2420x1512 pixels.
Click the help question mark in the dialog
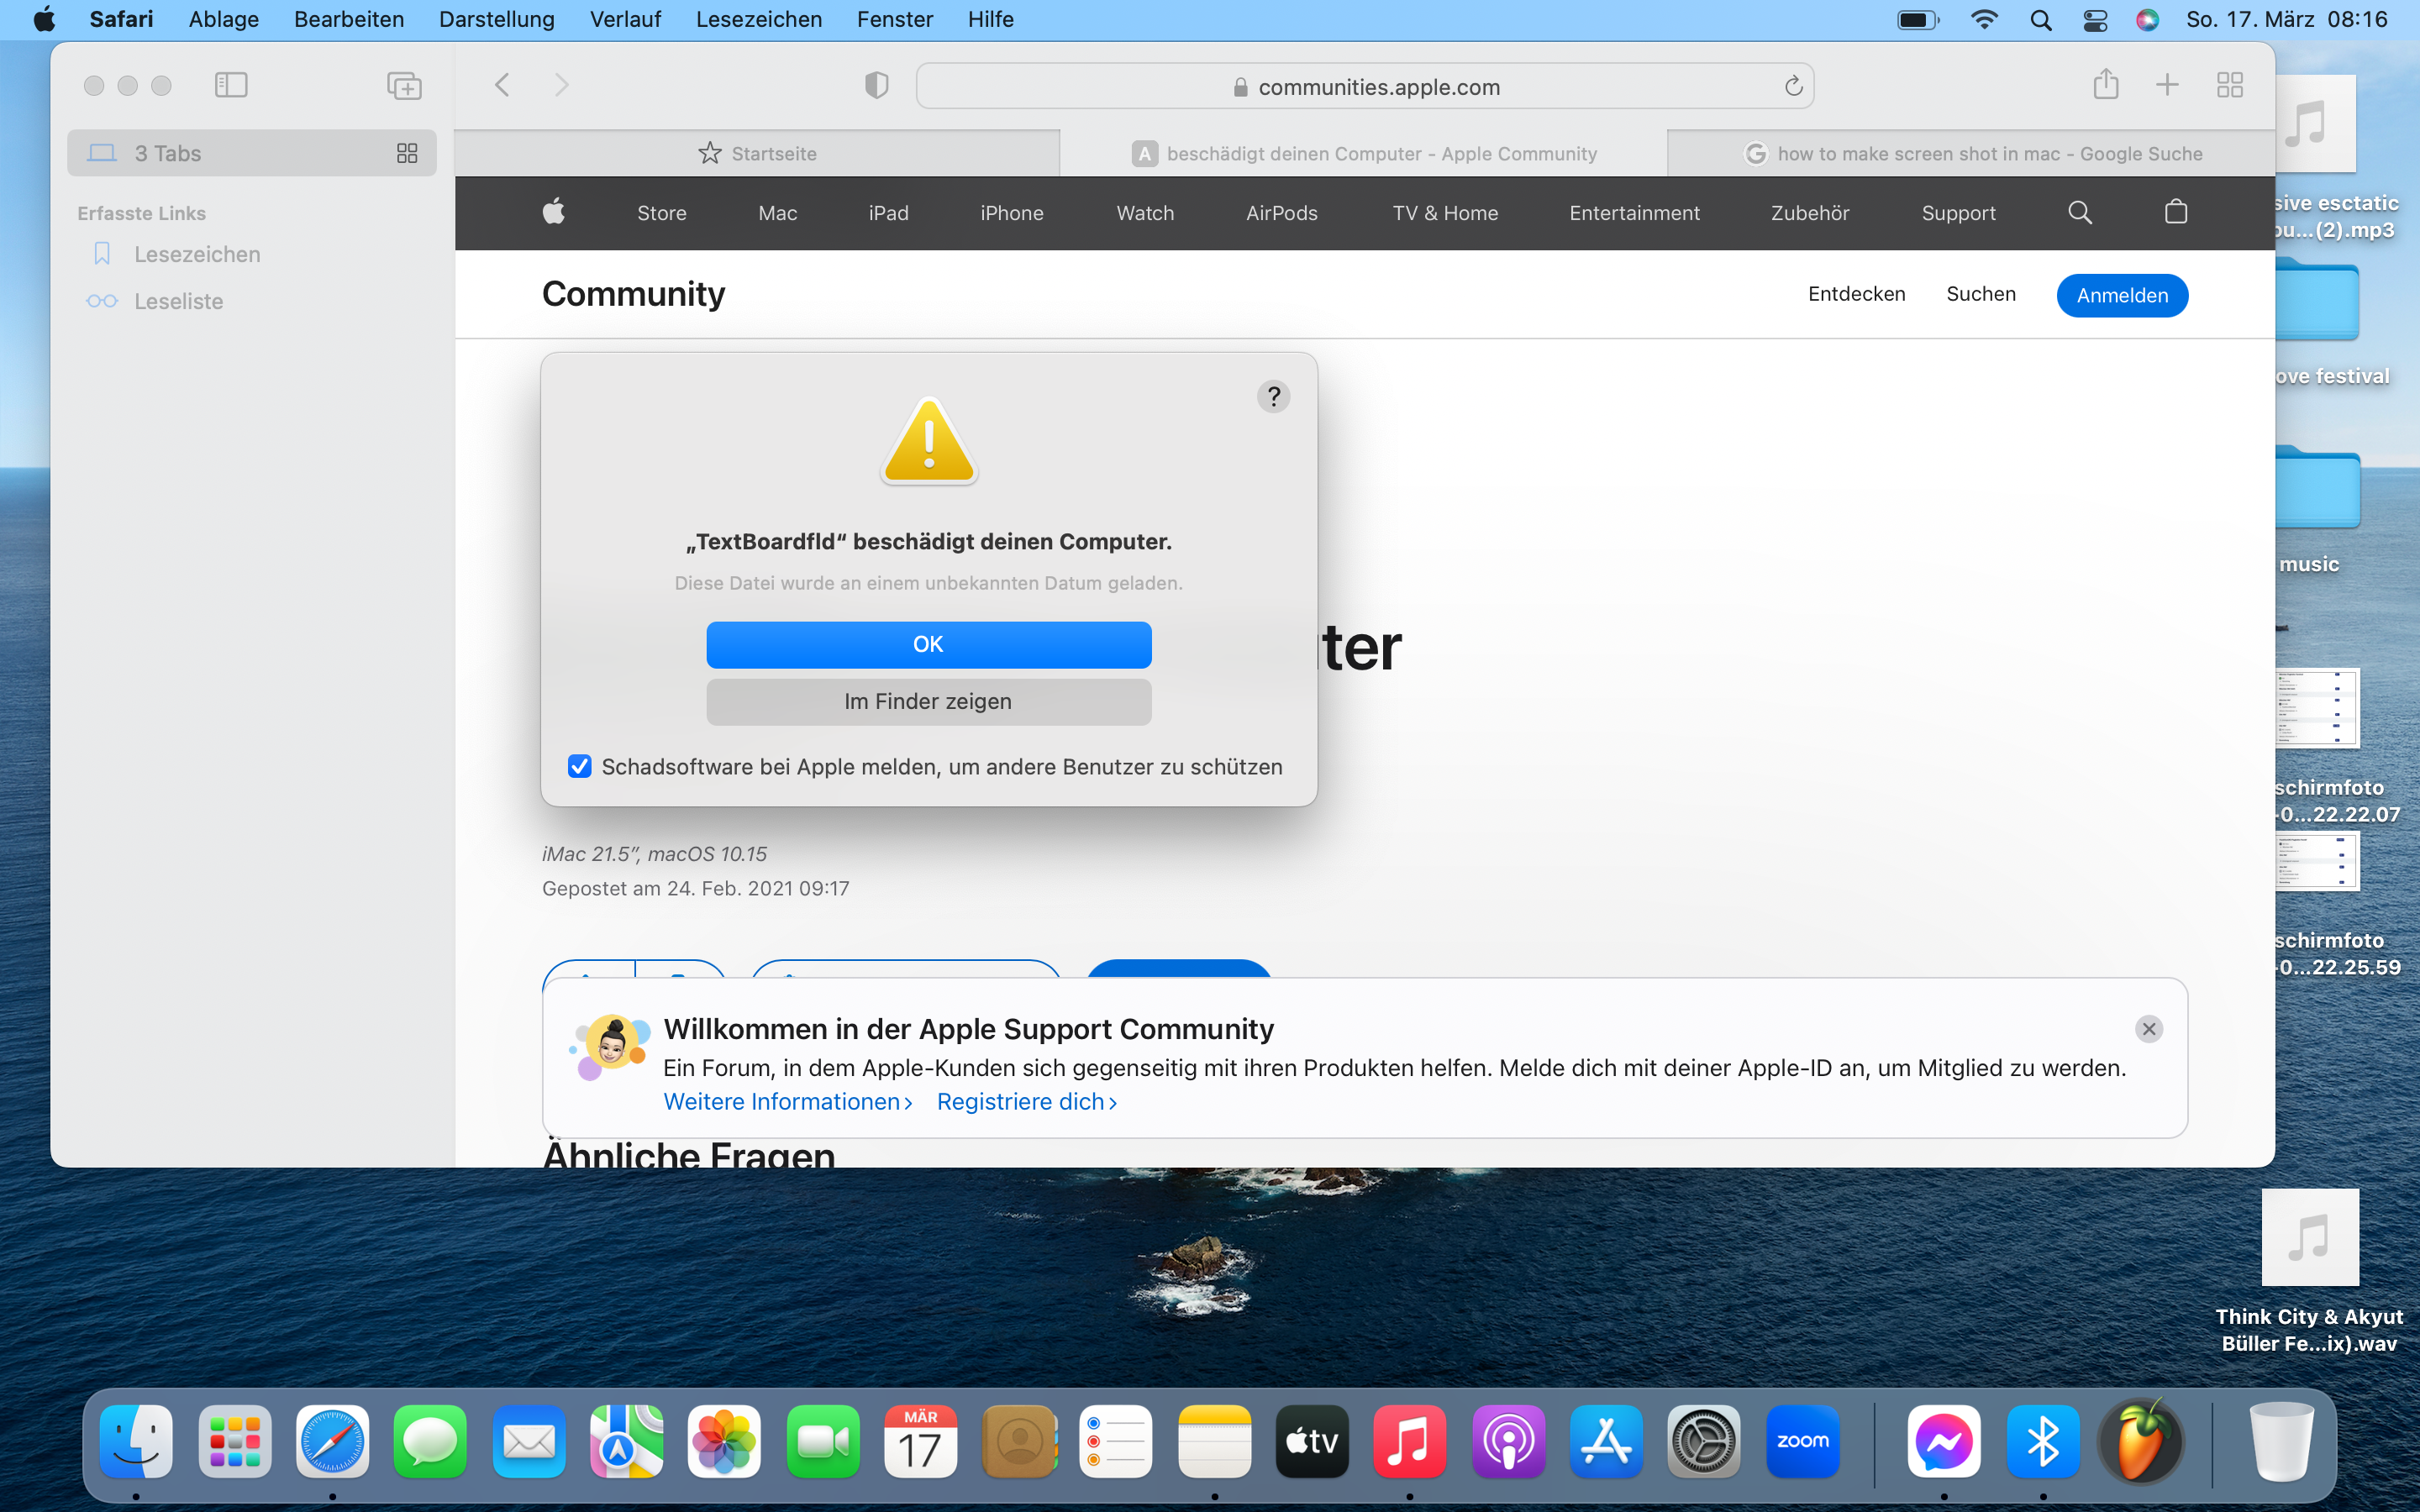[1273, 397]
